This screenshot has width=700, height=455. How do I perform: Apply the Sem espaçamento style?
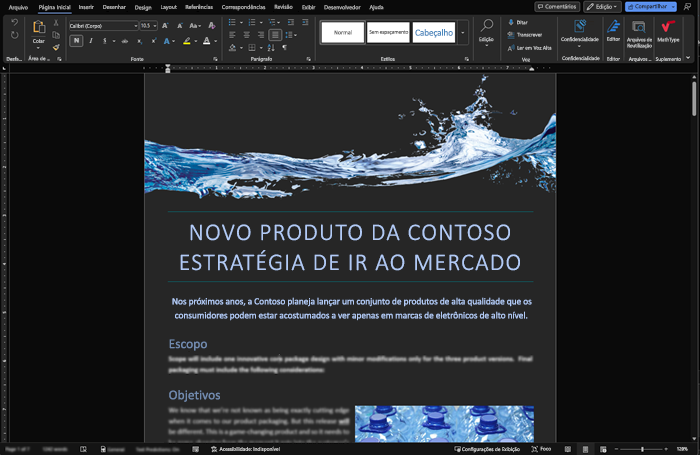[x=388, y=33]
